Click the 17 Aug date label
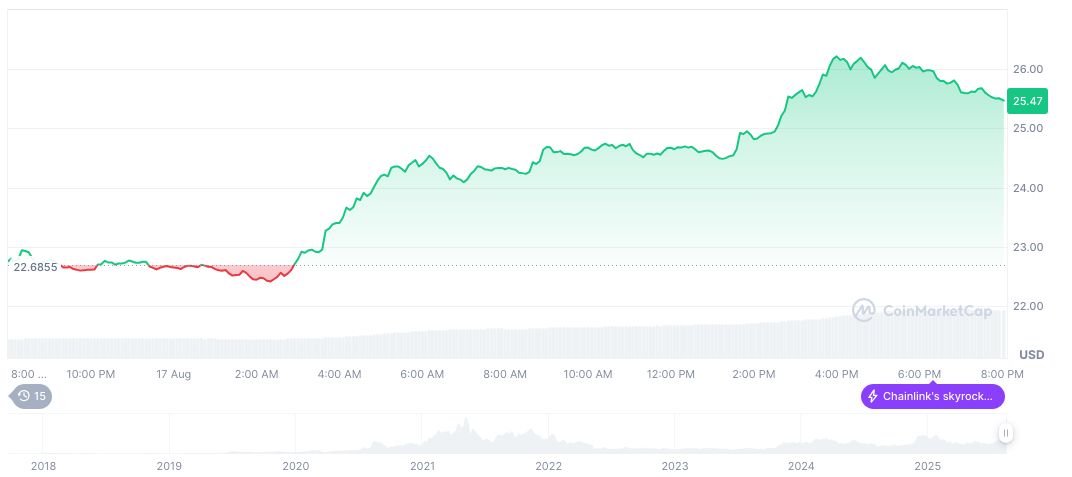Image resolution: width=1072 pixels, height=477 pixels. [173, 374]
